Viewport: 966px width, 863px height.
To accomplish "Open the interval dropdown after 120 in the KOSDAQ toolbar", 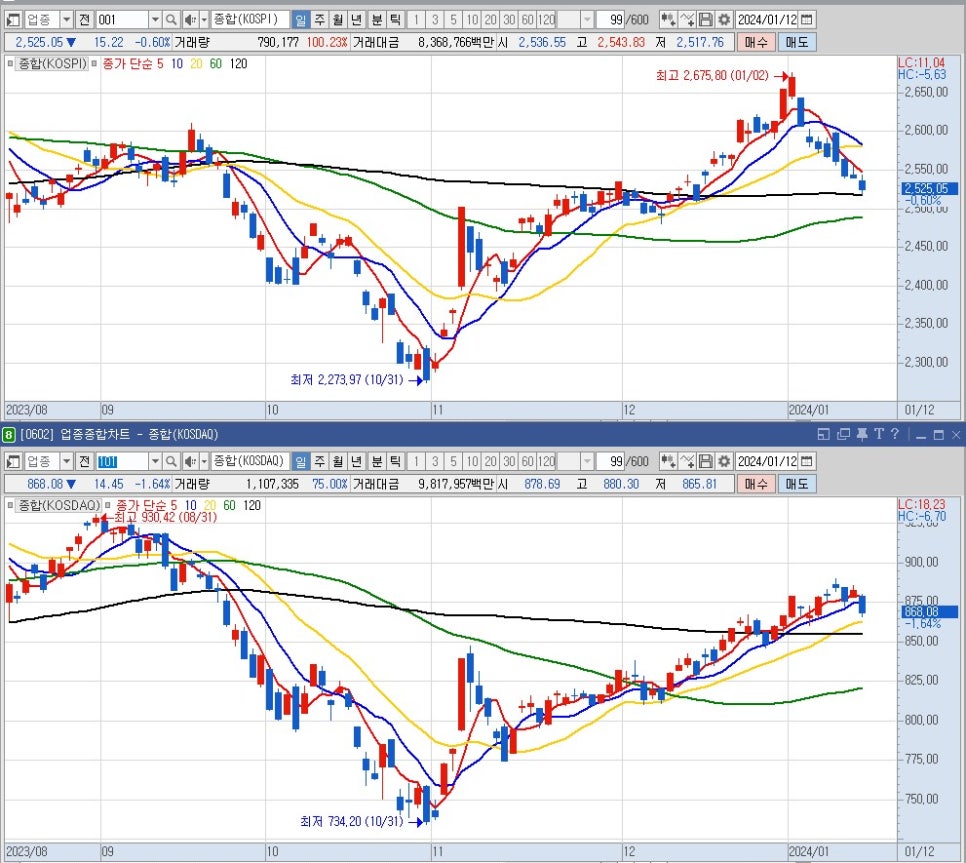I will (586, 461).
